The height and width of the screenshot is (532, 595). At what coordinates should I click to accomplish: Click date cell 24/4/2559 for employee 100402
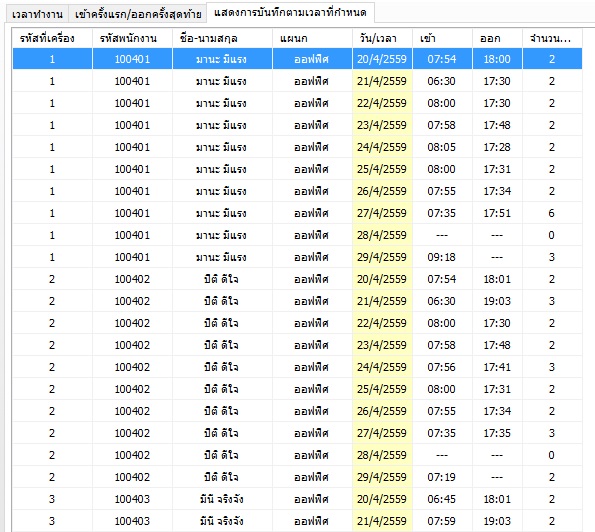pyautogui.click(x=382, y=367)
